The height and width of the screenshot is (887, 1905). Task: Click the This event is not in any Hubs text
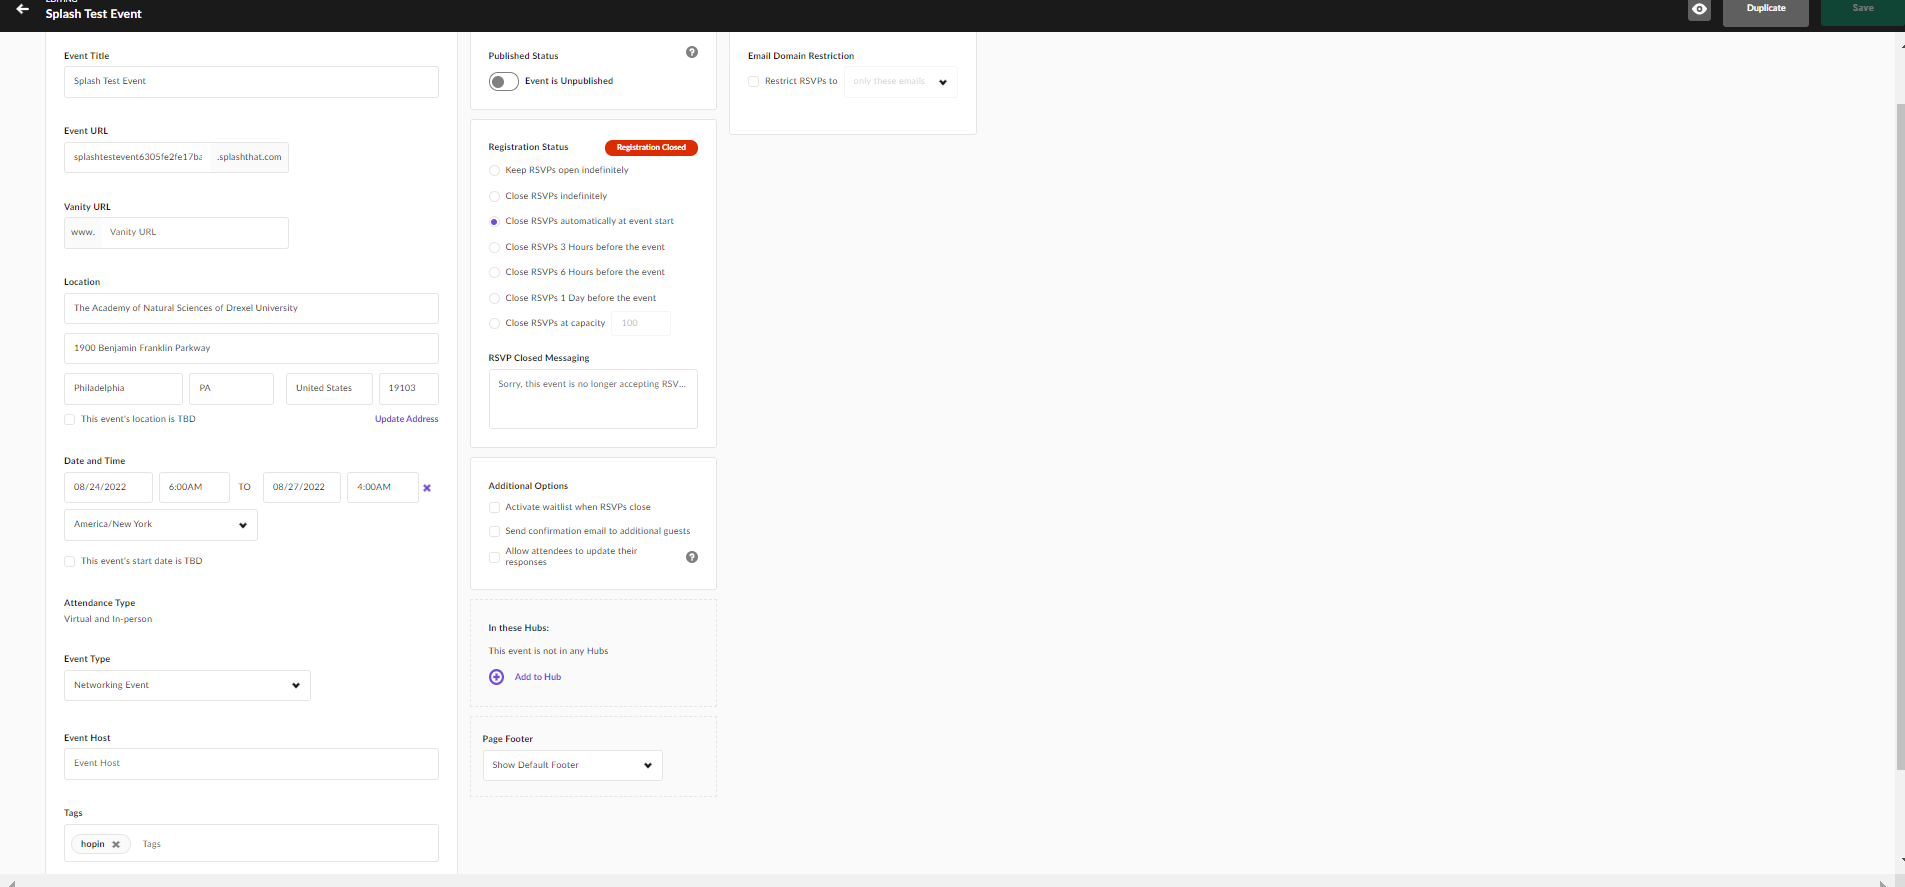(548, 651)
